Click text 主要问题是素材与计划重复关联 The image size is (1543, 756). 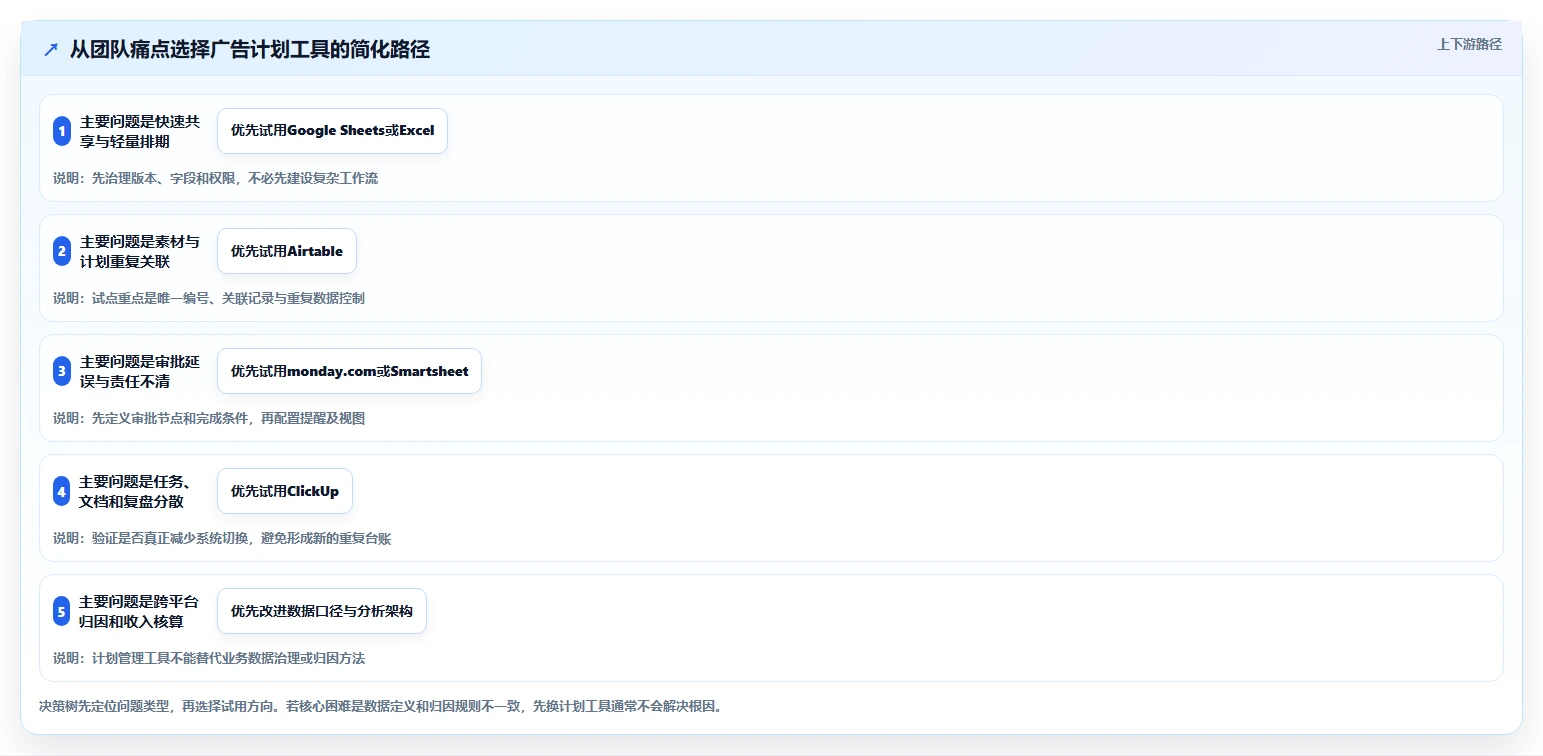tap(140, 251)
